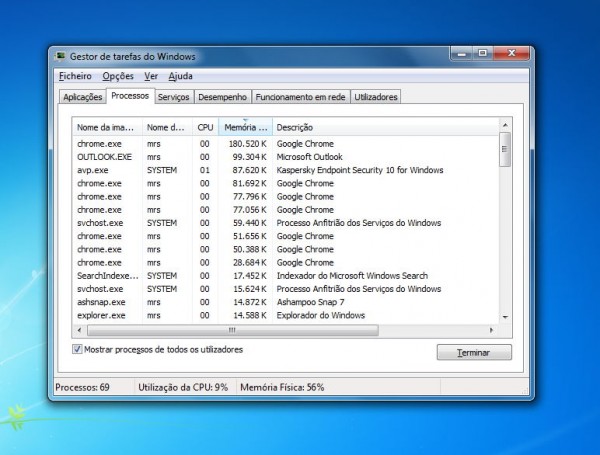Viewport: 600px width, 455px height.
Task: Click the horizontal scrollbar thumb
Action: 233,330
